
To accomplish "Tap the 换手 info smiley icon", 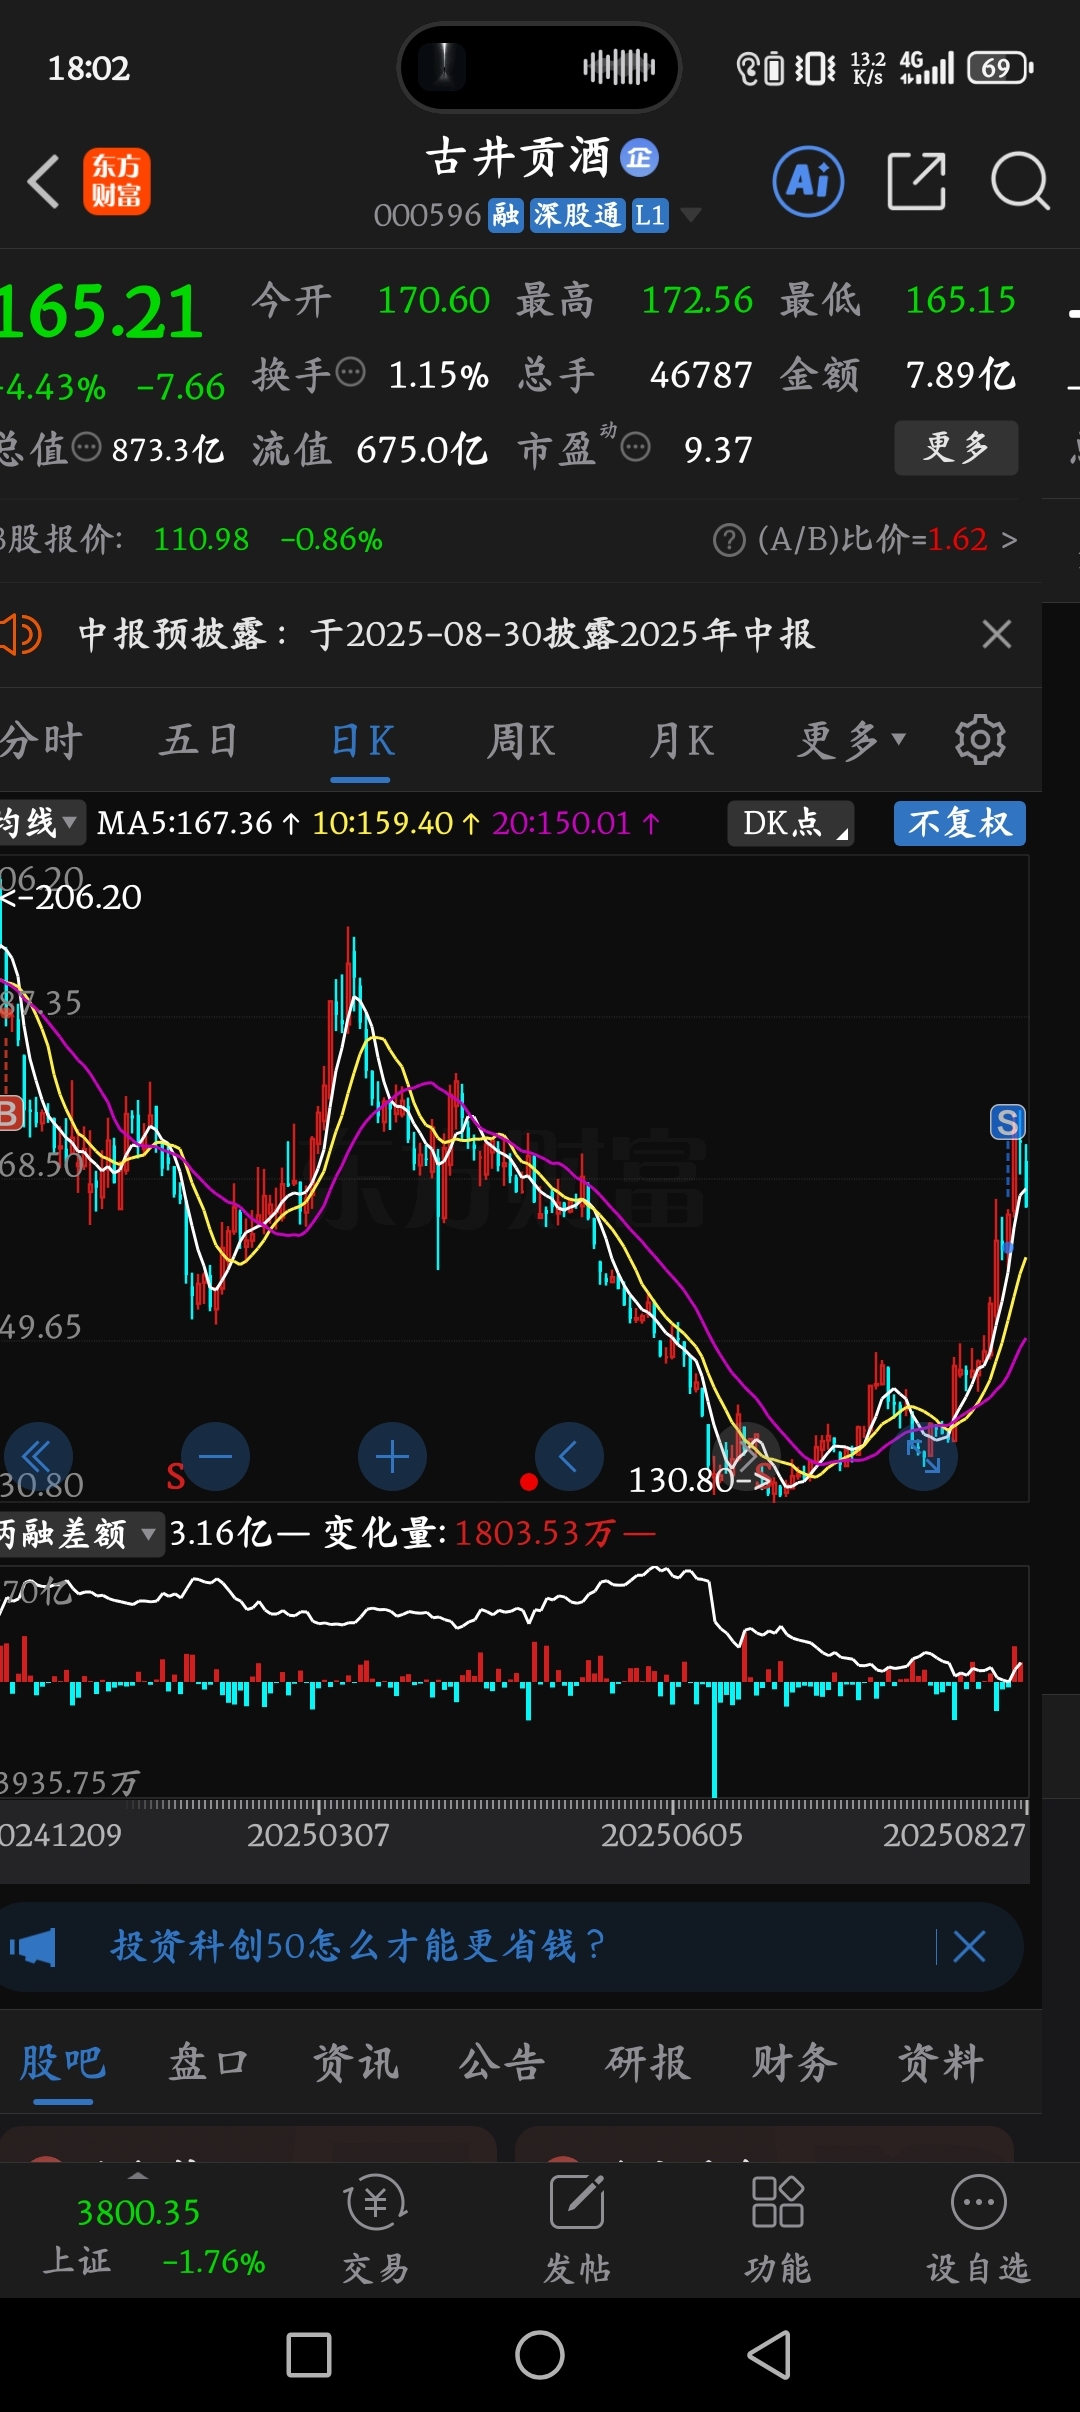I will (x=350, y=373).
